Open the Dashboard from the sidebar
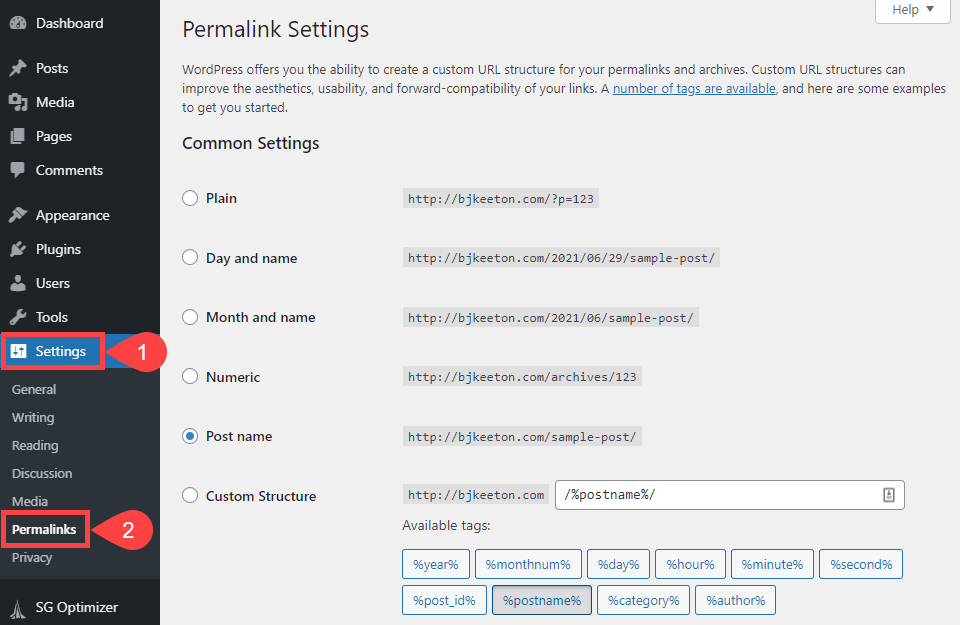 (x=20, y=22)
